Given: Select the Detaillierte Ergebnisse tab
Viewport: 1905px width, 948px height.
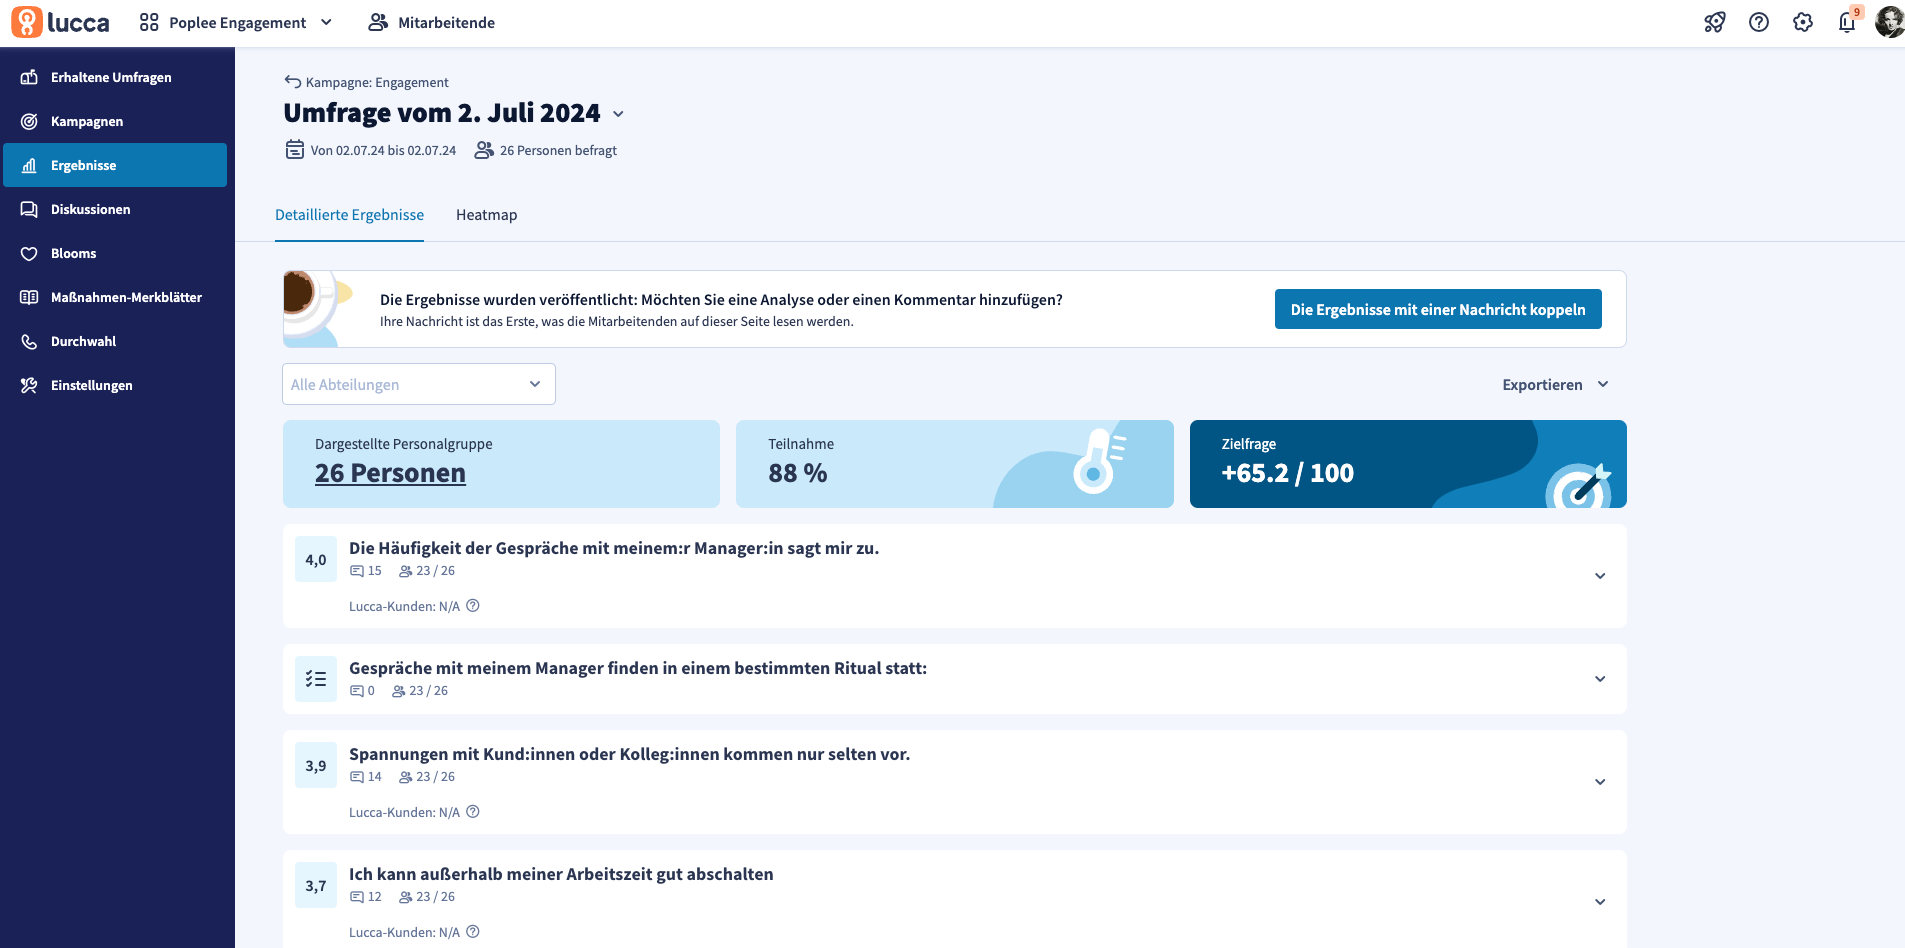Looking at the screenshot, I should tap(349, 215).
